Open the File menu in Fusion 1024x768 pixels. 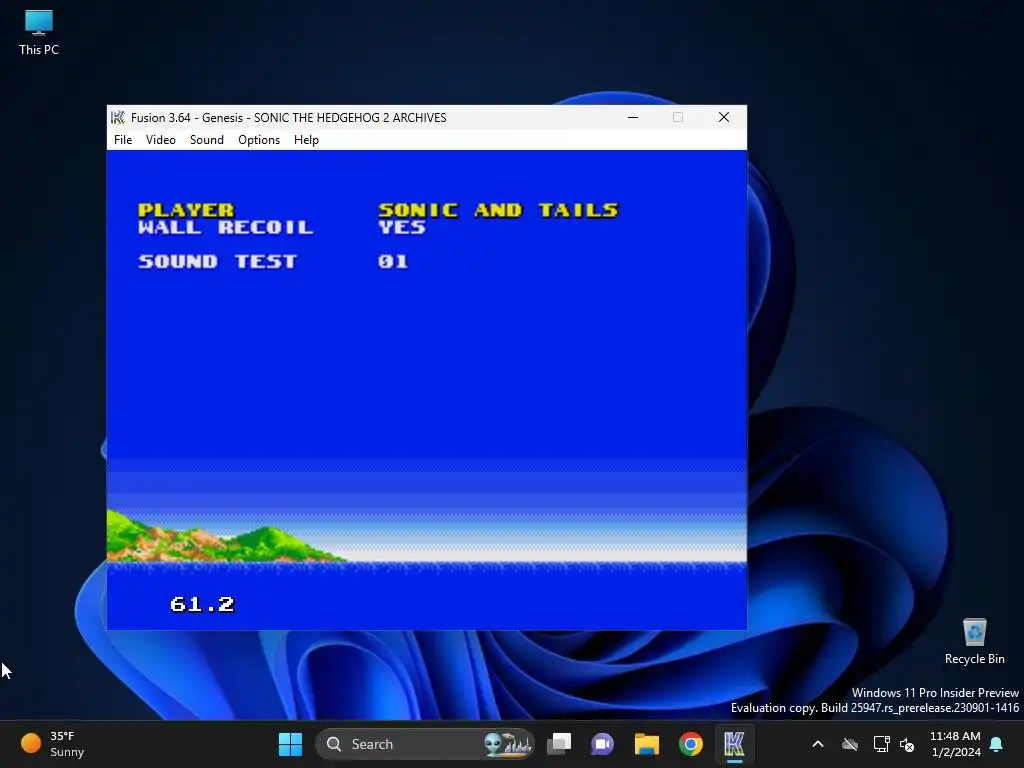pyautogui.click(x=123, y=140)
